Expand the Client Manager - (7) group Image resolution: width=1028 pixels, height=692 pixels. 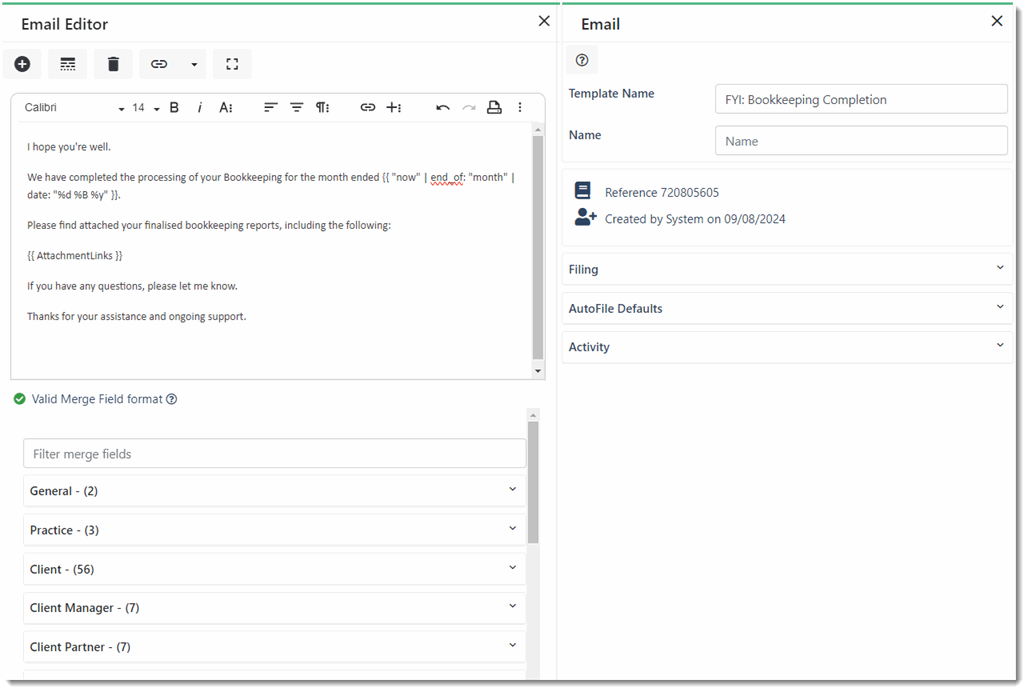[275, 607]
